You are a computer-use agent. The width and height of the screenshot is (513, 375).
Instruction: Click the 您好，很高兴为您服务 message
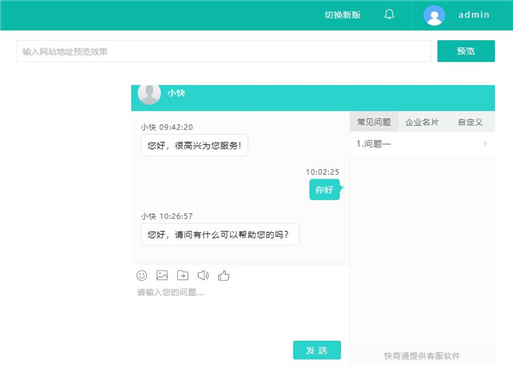[194, 145]
